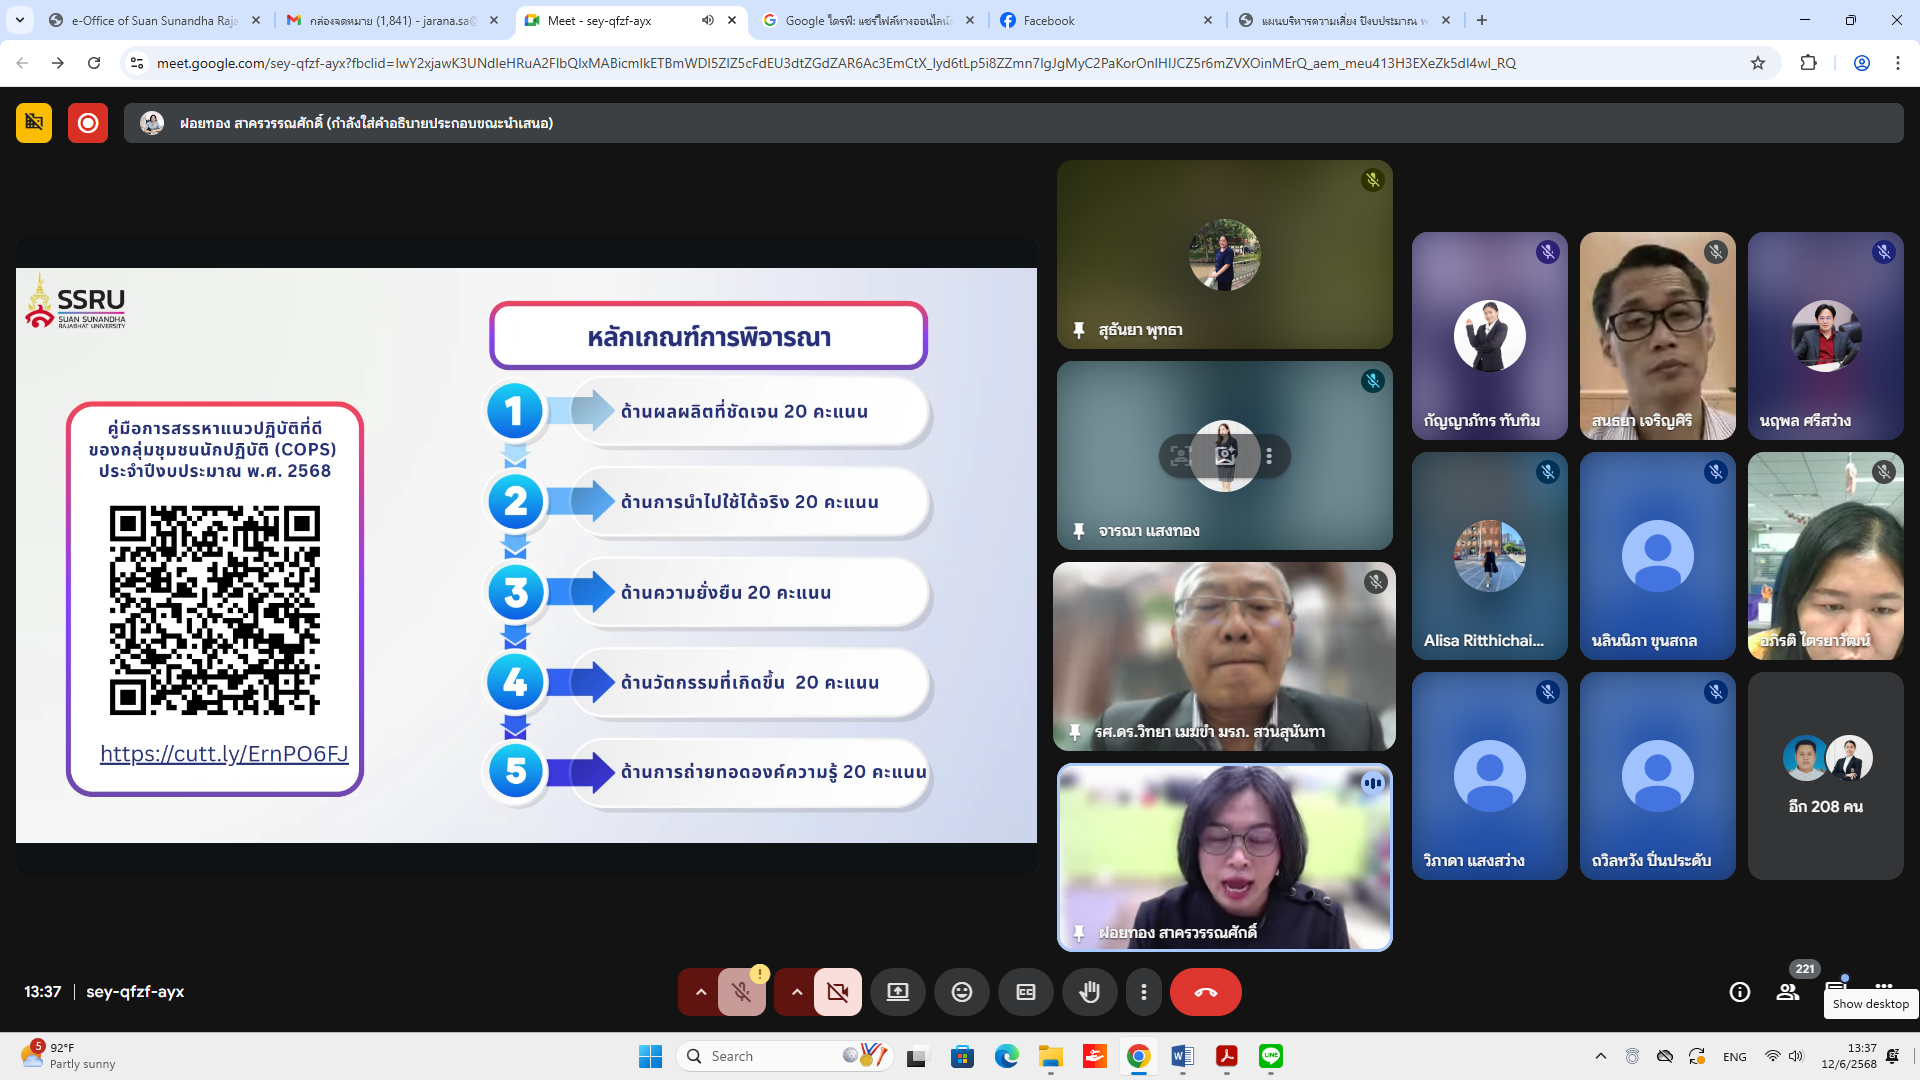
Task: Toggle the muted microphone button
Action: point(741,992)
